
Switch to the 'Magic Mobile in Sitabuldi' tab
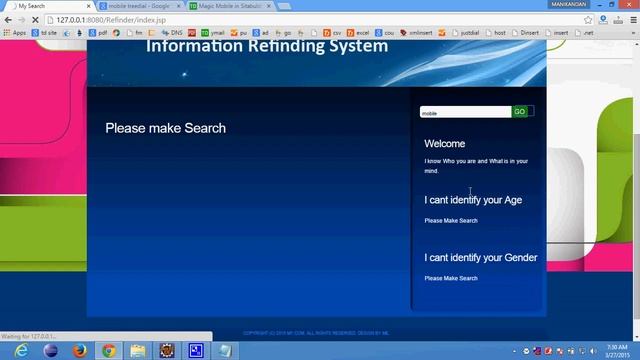pyautogui.click(x=229, y=6)
